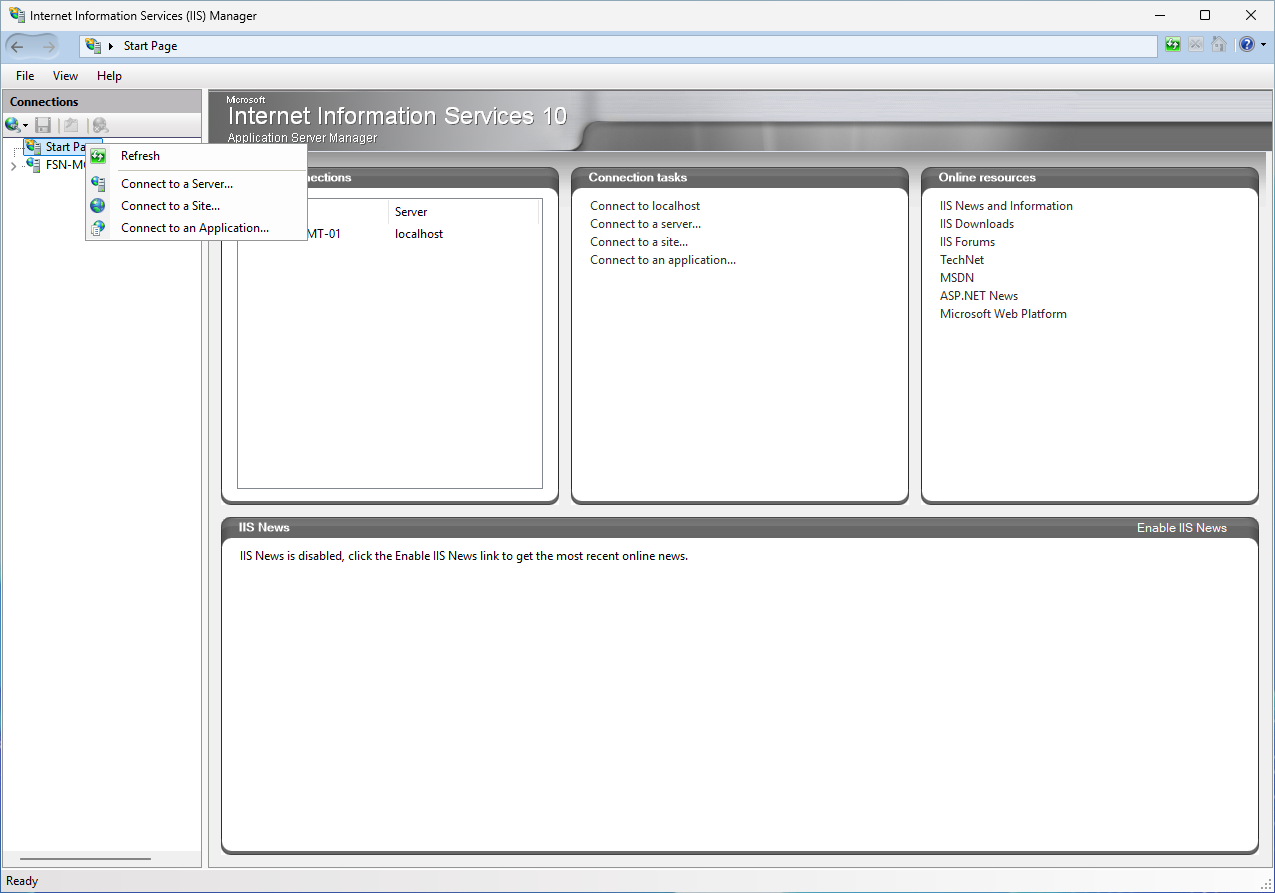Viewport: 1275px width, 893px height.
Task: Click the Create New Connection globe icon
Action: click(x=12, y=125)
